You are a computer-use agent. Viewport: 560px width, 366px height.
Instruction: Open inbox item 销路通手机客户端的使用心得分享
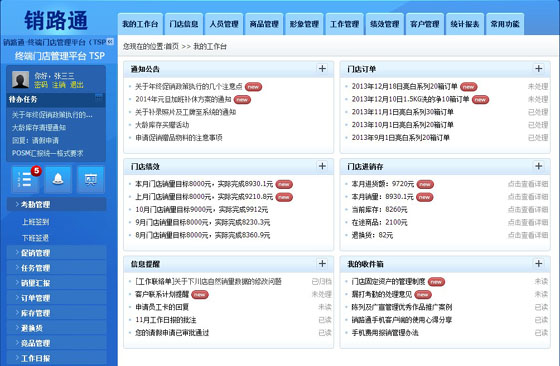402,320
